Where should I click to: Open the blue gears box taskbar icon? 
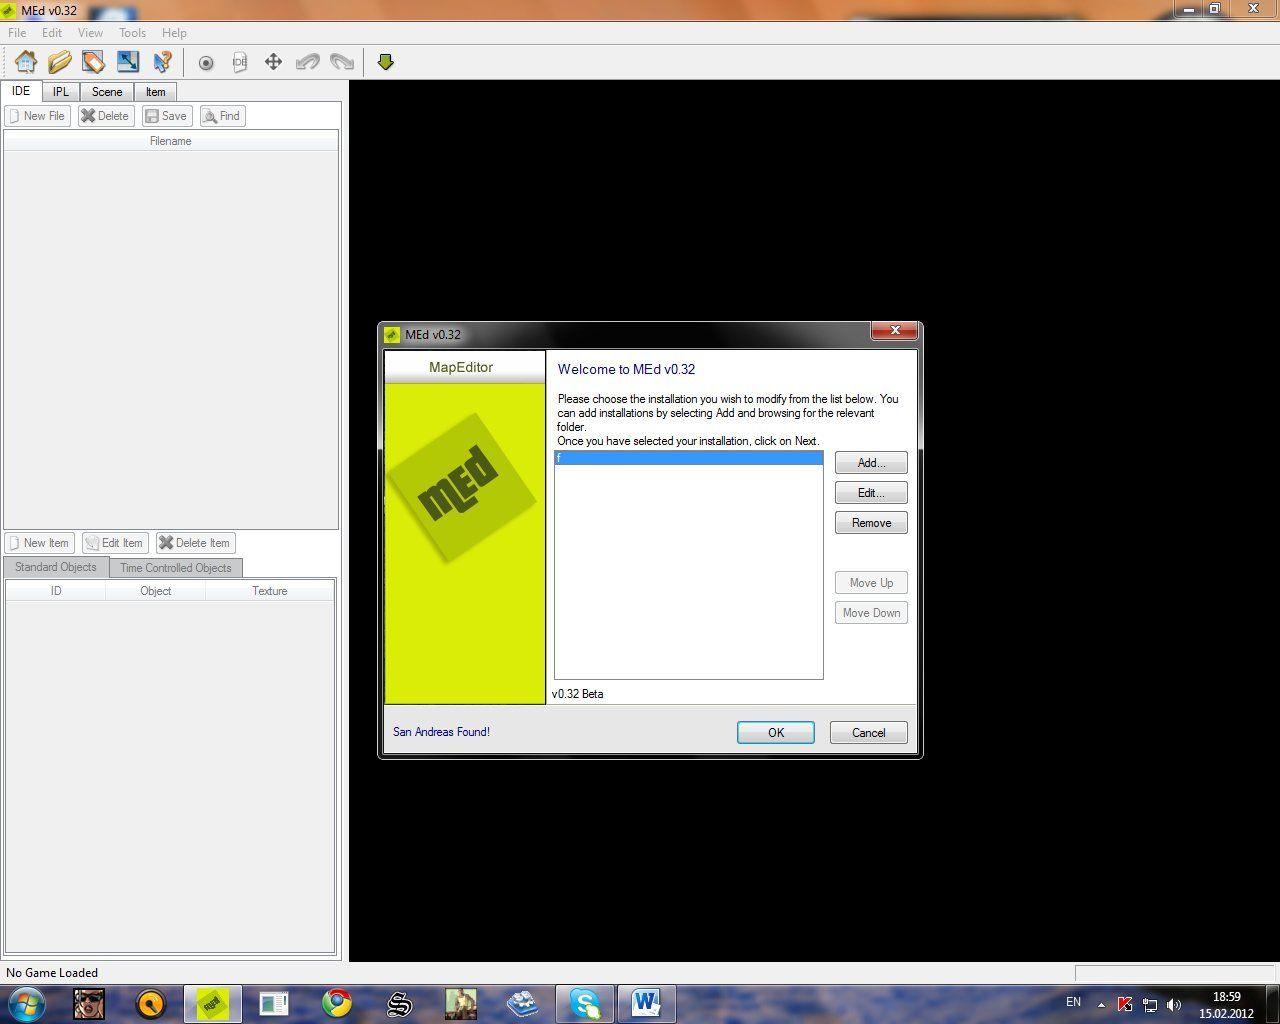[523, 1003]
